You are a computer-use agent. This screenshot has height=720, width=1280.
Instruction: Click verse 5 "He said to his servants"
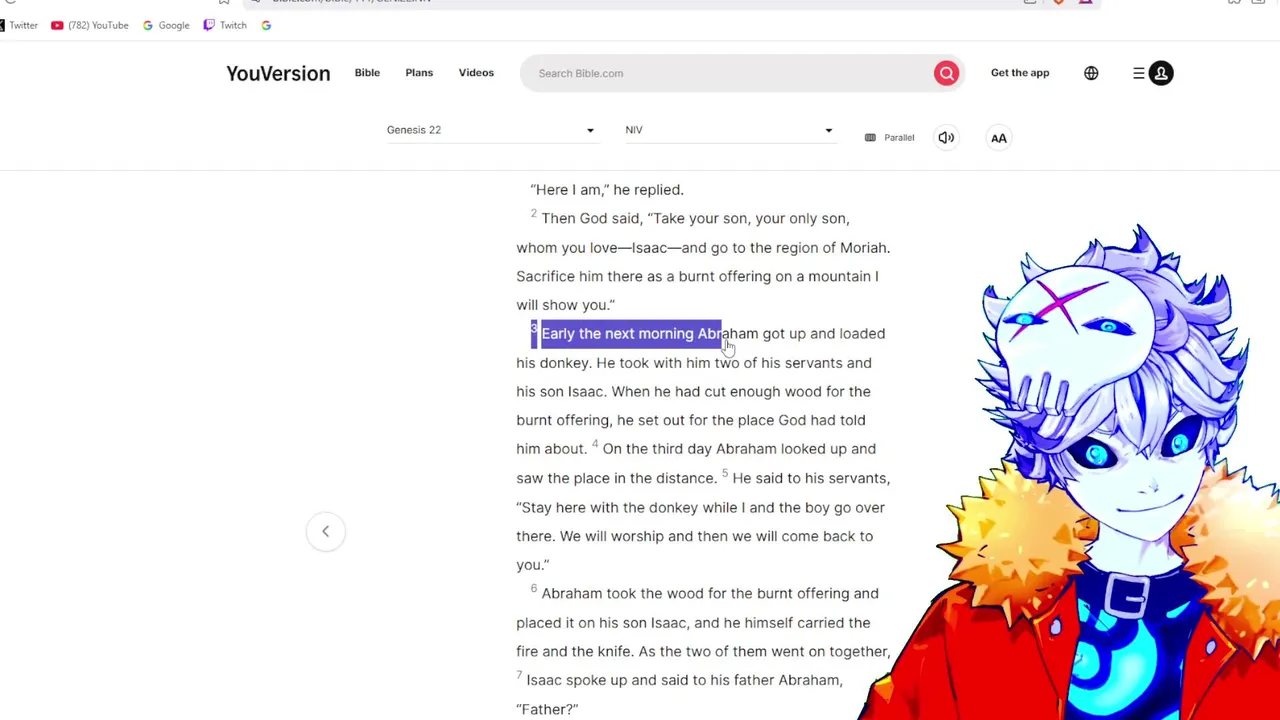click(810, 478)
